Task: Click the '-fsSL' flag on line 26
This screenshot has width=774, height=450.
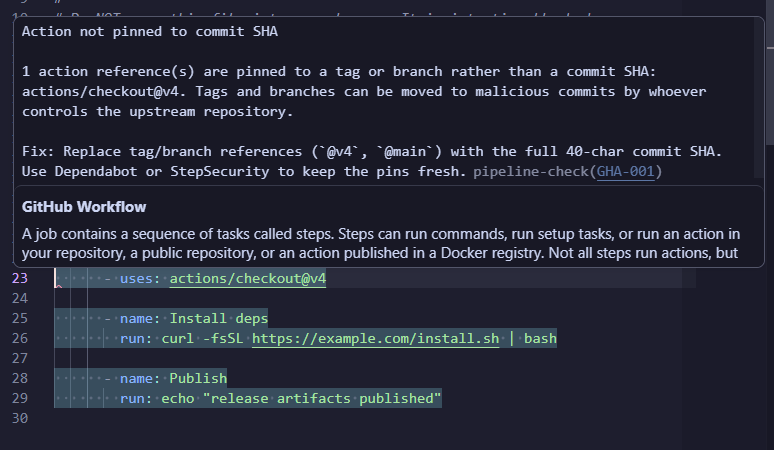Action: [x=223, y=338]
